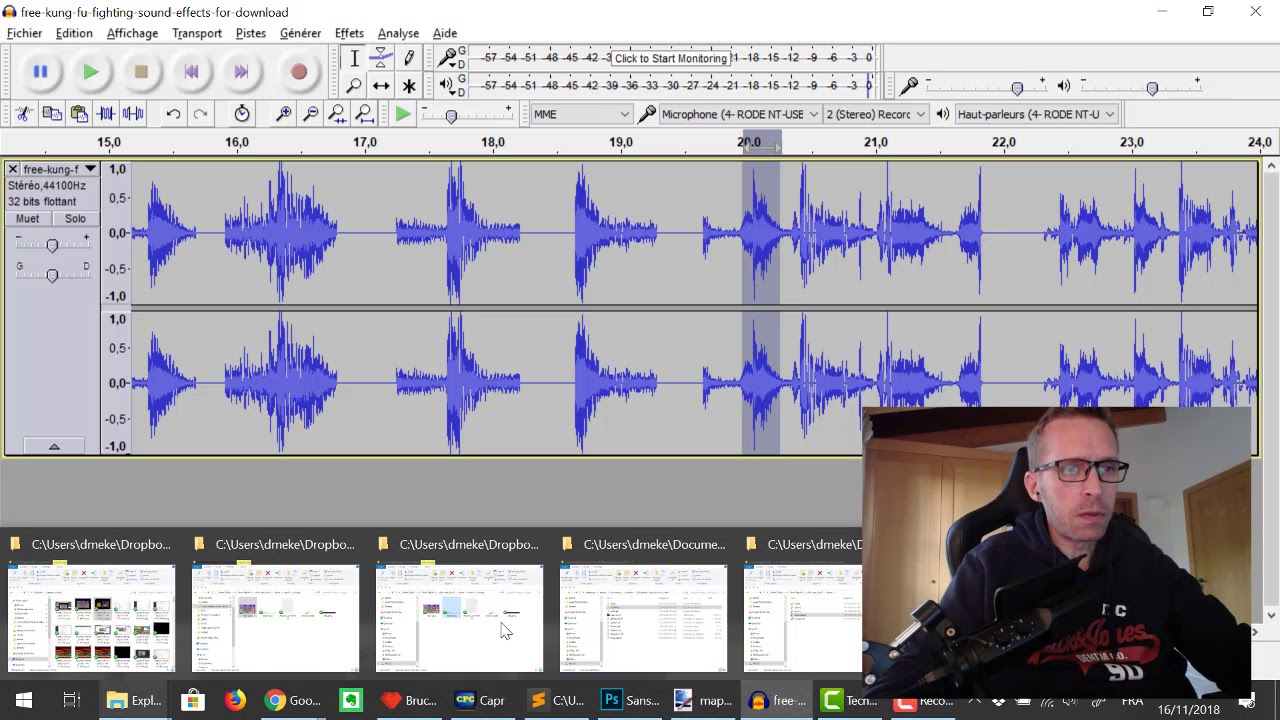This screenshot has height=720, width=1280.
Task: Stop the audio with the Stop button
Action: 141,72
